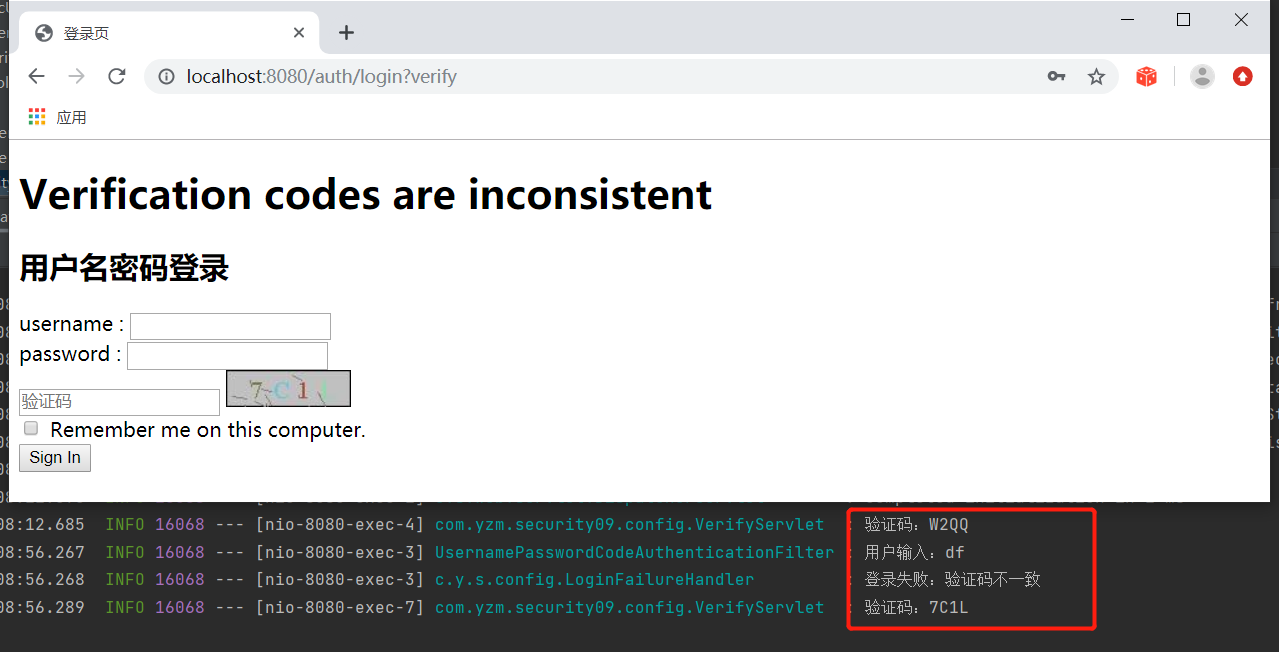Click the heading Verification codes are inconsistent
The height and width of the screenshot is (652, 1279).
point(366,194)
